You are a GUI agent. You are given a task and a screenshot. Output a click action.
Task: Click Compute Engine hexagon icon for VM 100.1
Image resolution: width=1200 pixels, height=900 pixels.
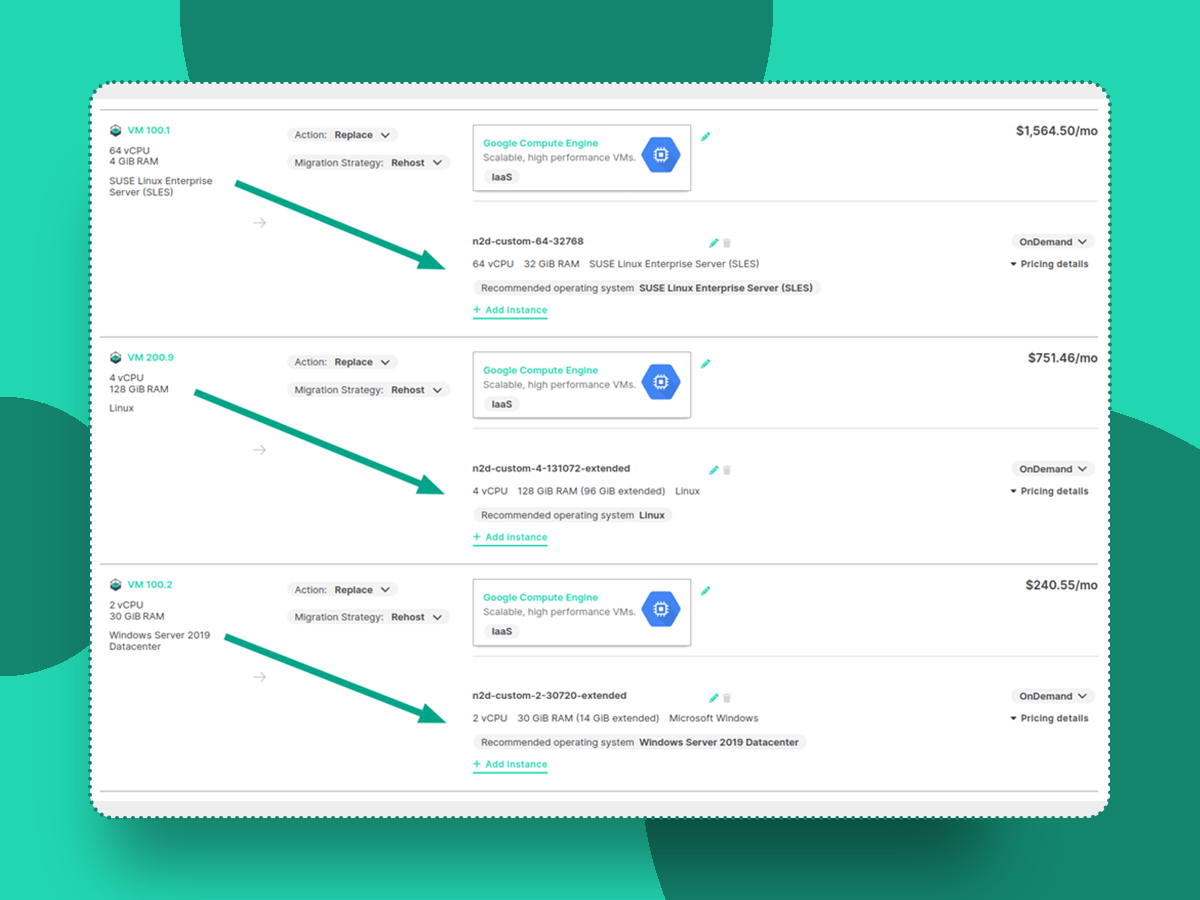[x=661, y=155]
